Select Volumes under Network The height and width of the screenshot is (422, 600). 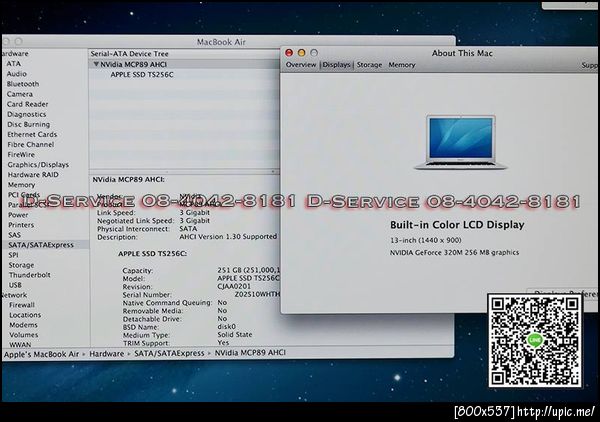pos(24,335)
